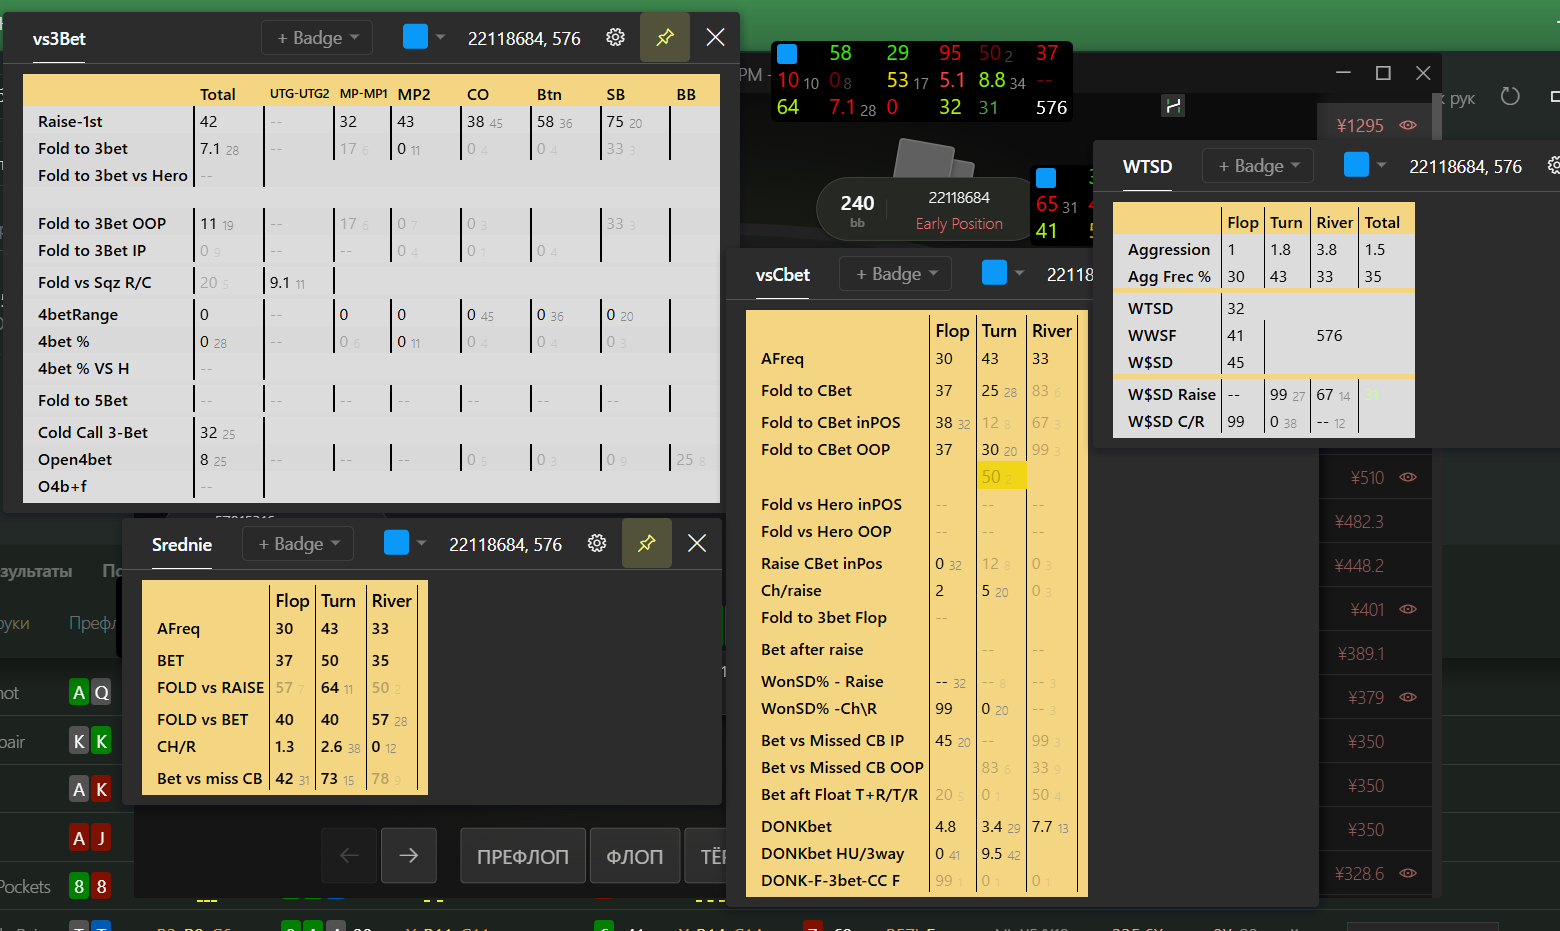Screen dimensions: 1560x931
Task: Click the forward arrow navigation button
Action: pyautogui.click(x=408, y=855)
